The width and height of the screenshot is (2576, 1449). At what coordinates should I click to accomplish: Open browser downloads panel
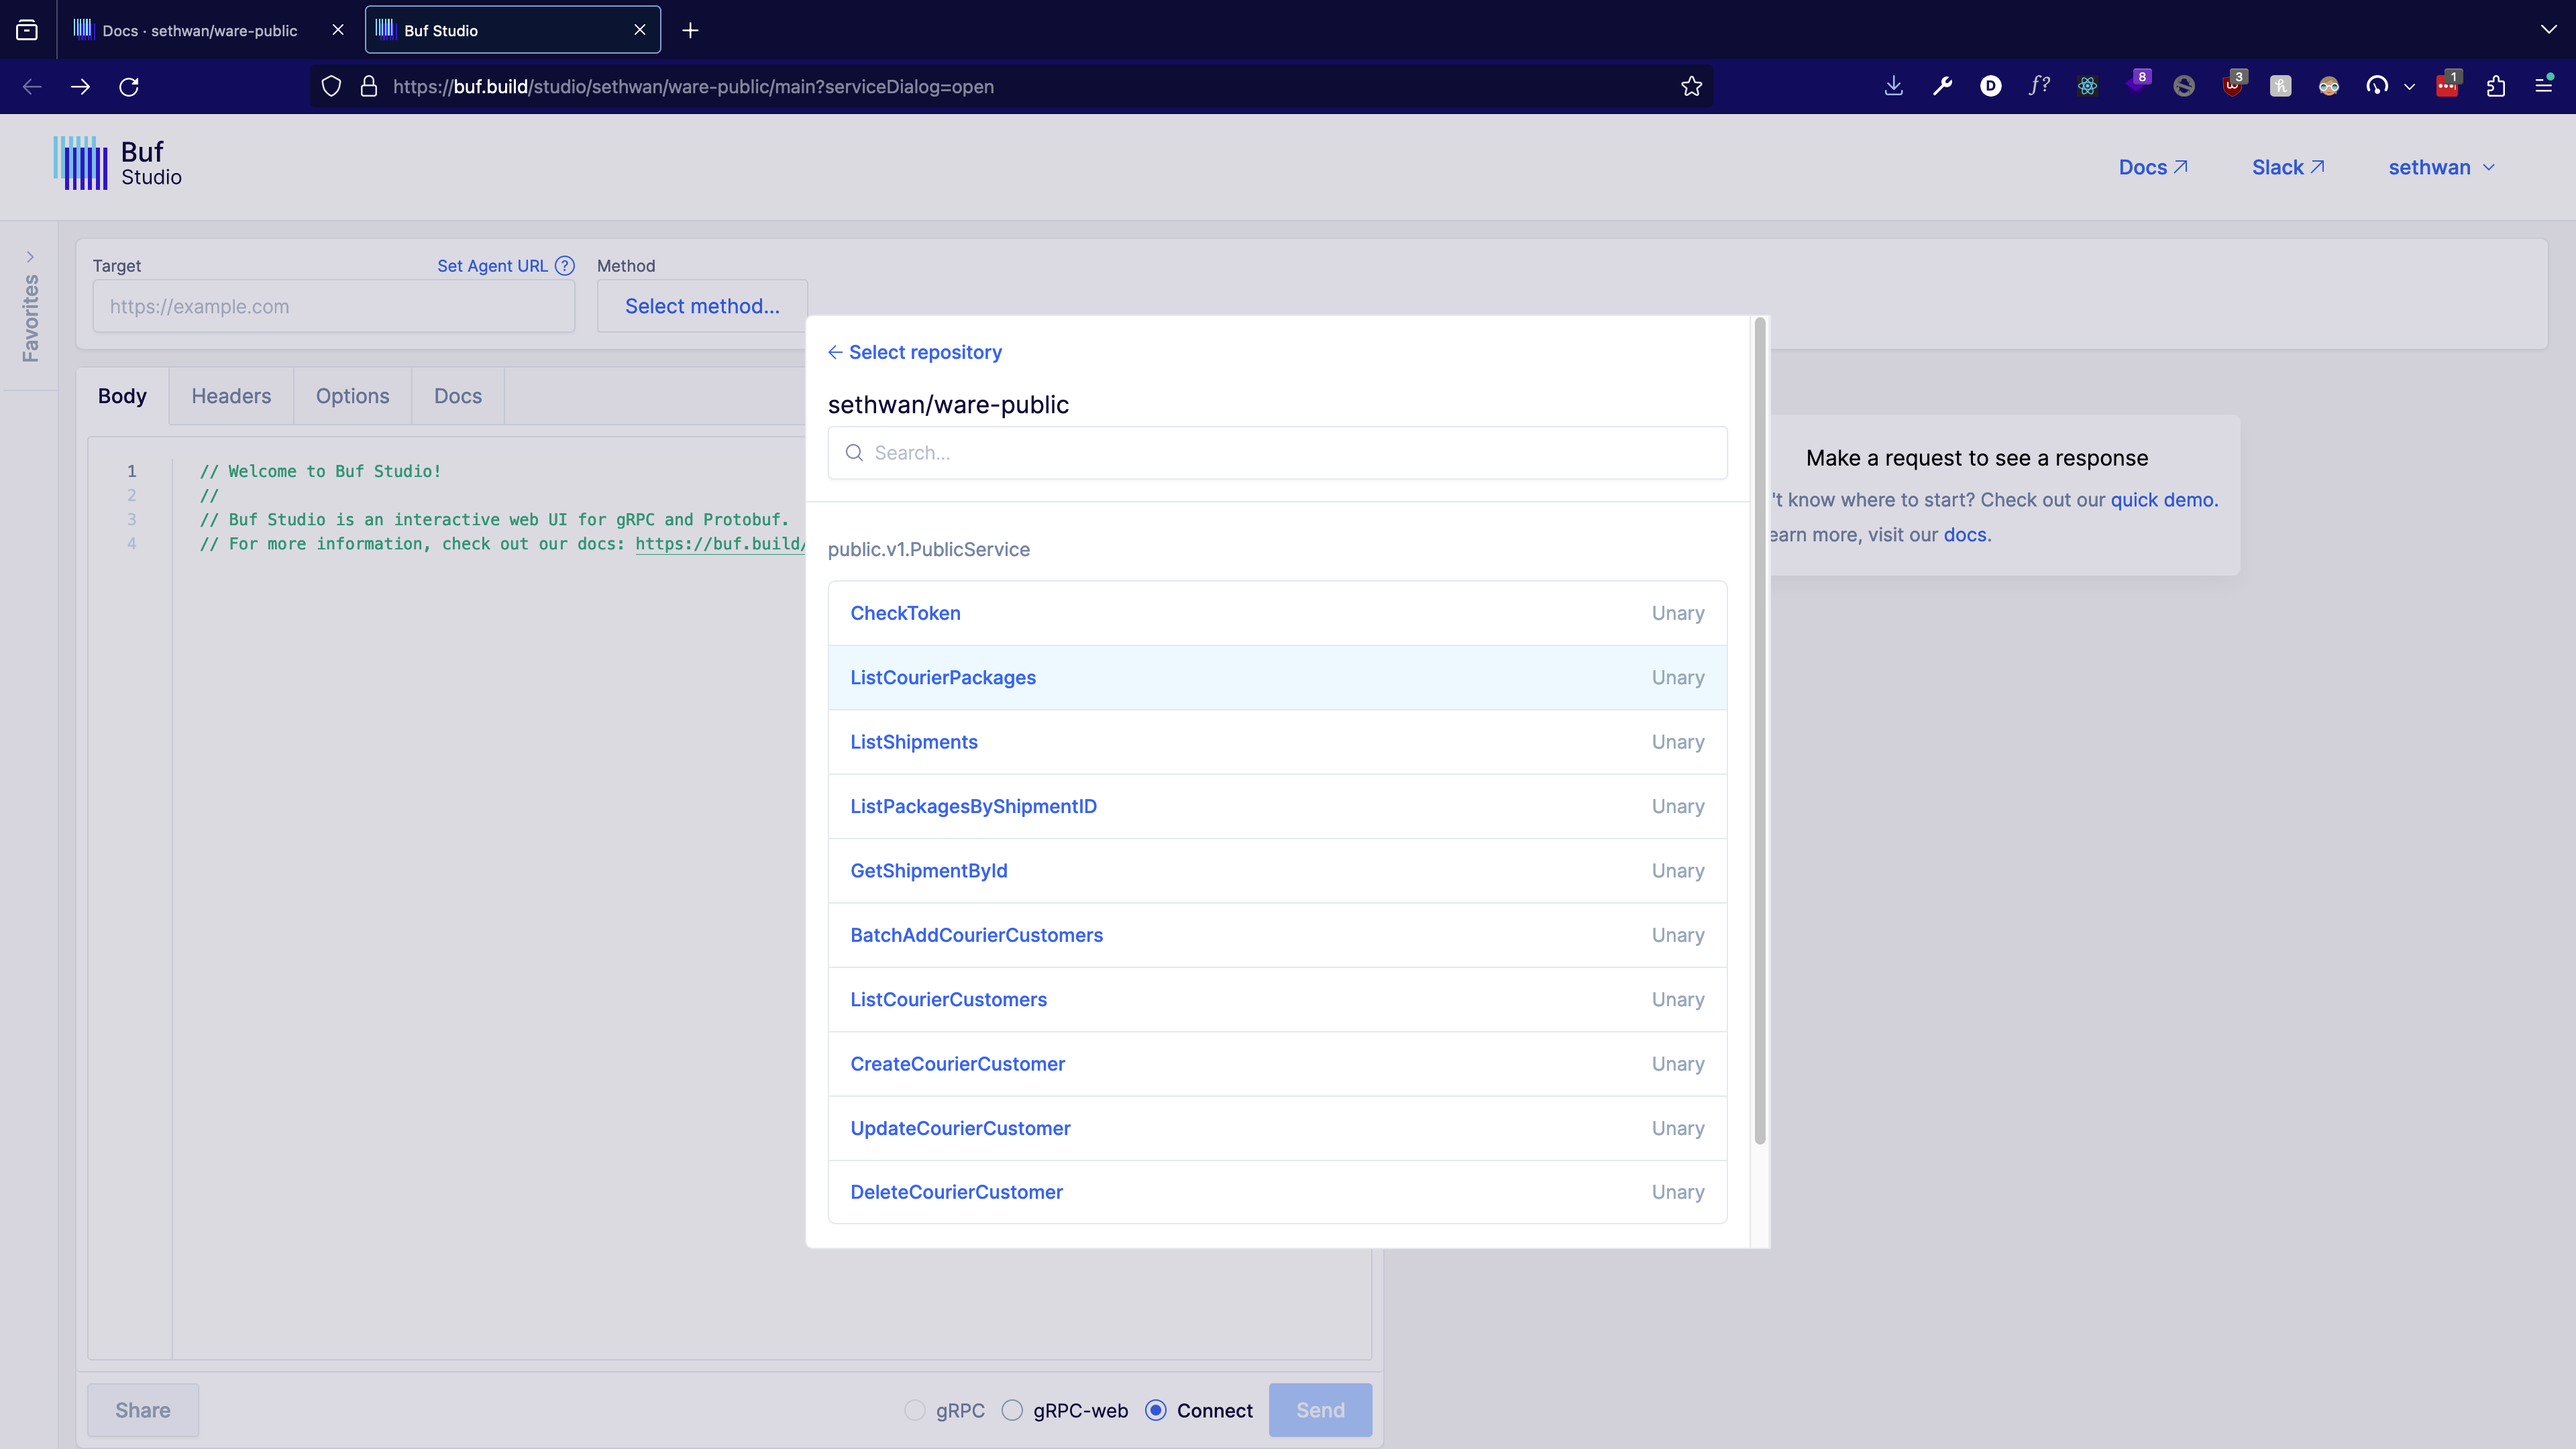(1893, 86)
